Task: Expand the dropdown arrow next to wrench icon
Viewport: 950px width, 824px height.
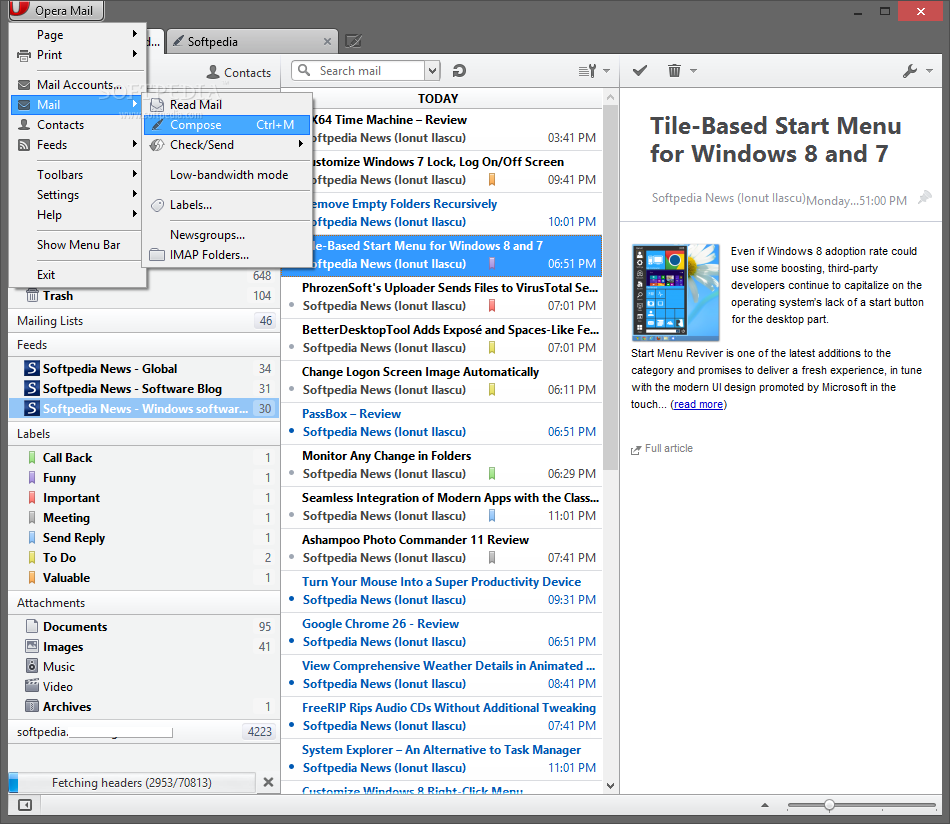Action: point(929,71)
